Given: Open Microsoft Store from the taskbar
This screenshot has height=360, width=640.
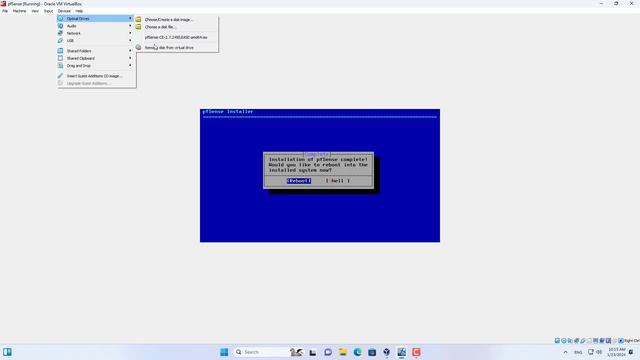Looking at the screenshot, I should click(x=372, y=352).
